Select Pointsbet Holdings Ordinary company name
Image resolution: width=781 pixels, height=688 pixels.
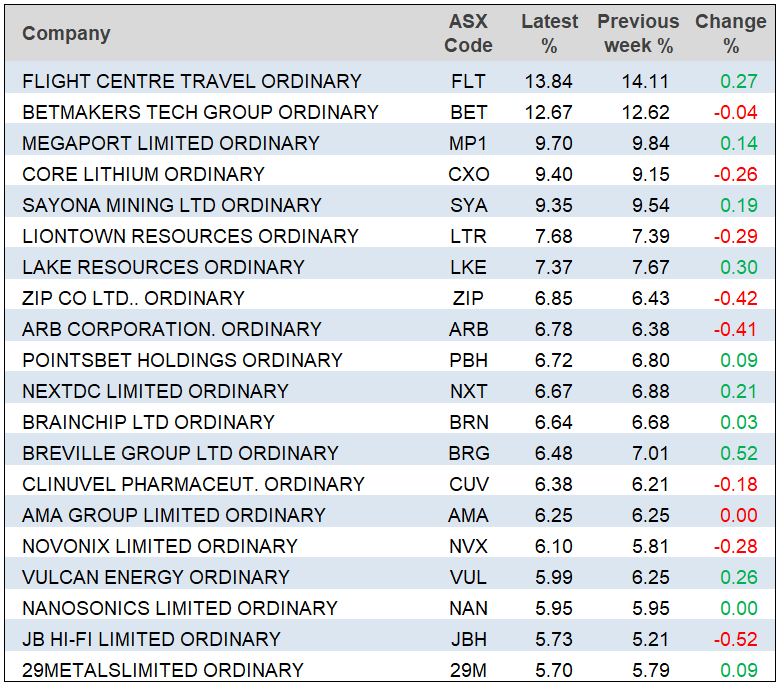(182, 360)
